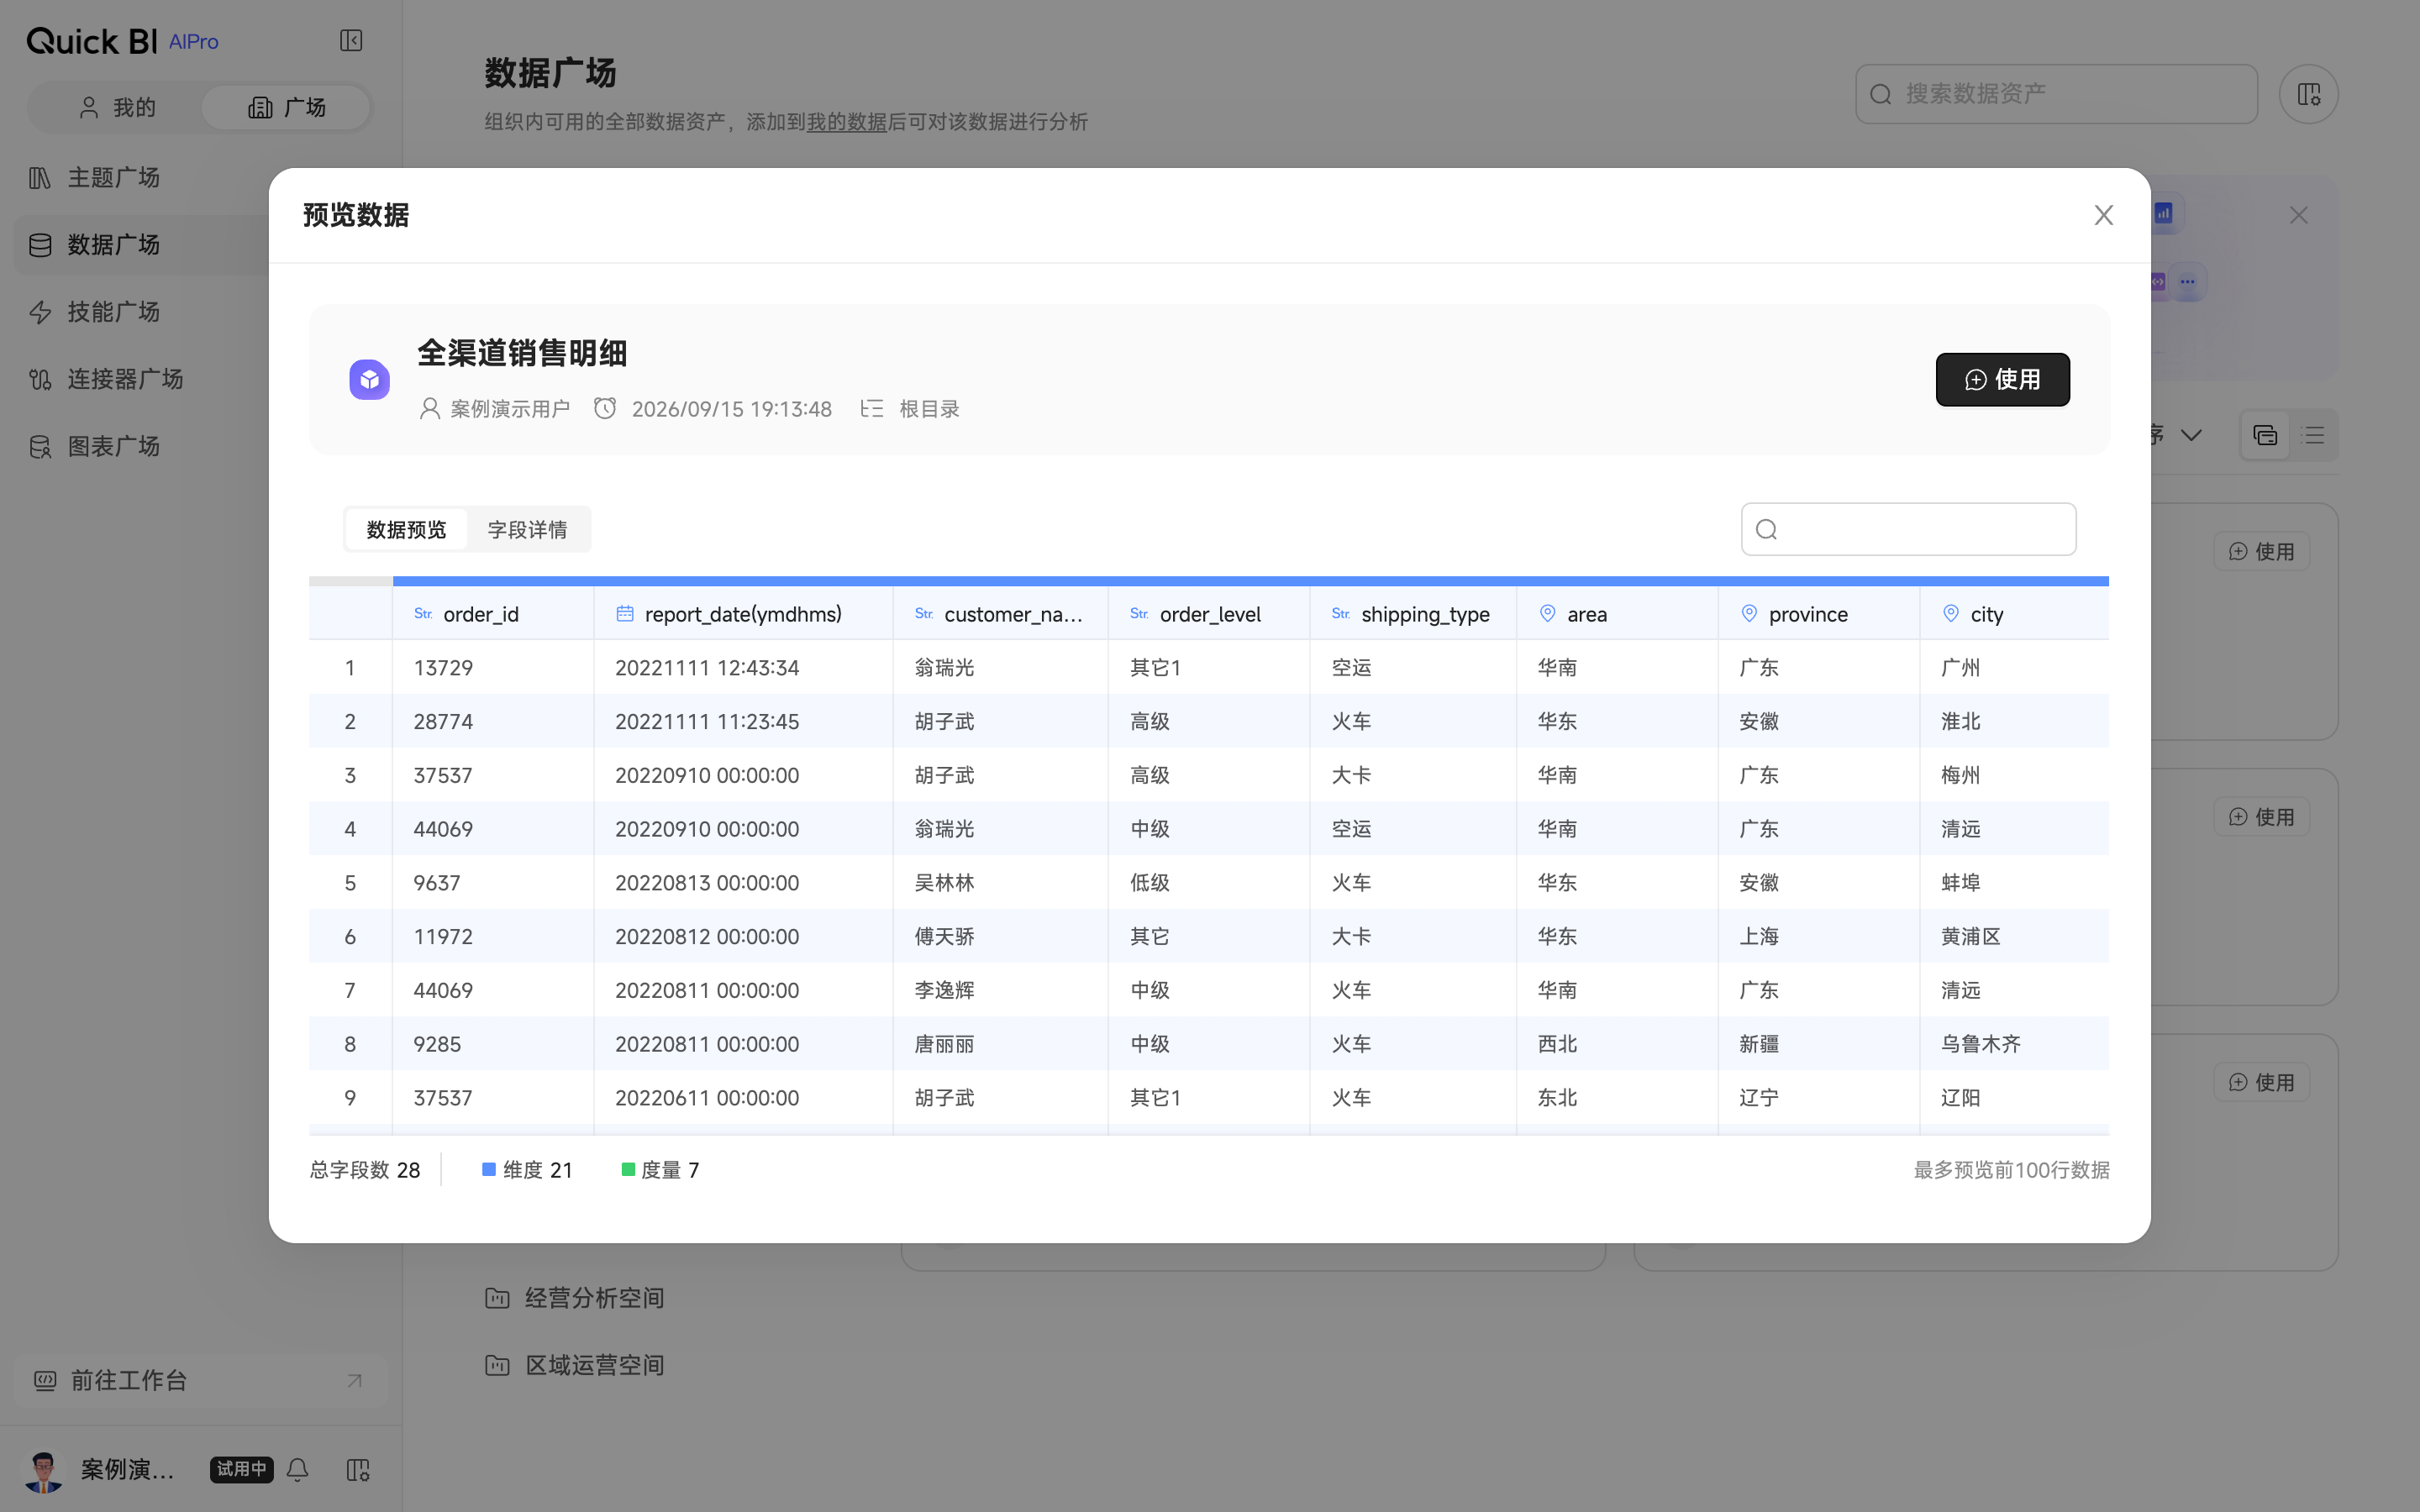Open 区域运营空间 folder
The width and height of the screenshot is (2420, 1512).
click(575, 1365)
